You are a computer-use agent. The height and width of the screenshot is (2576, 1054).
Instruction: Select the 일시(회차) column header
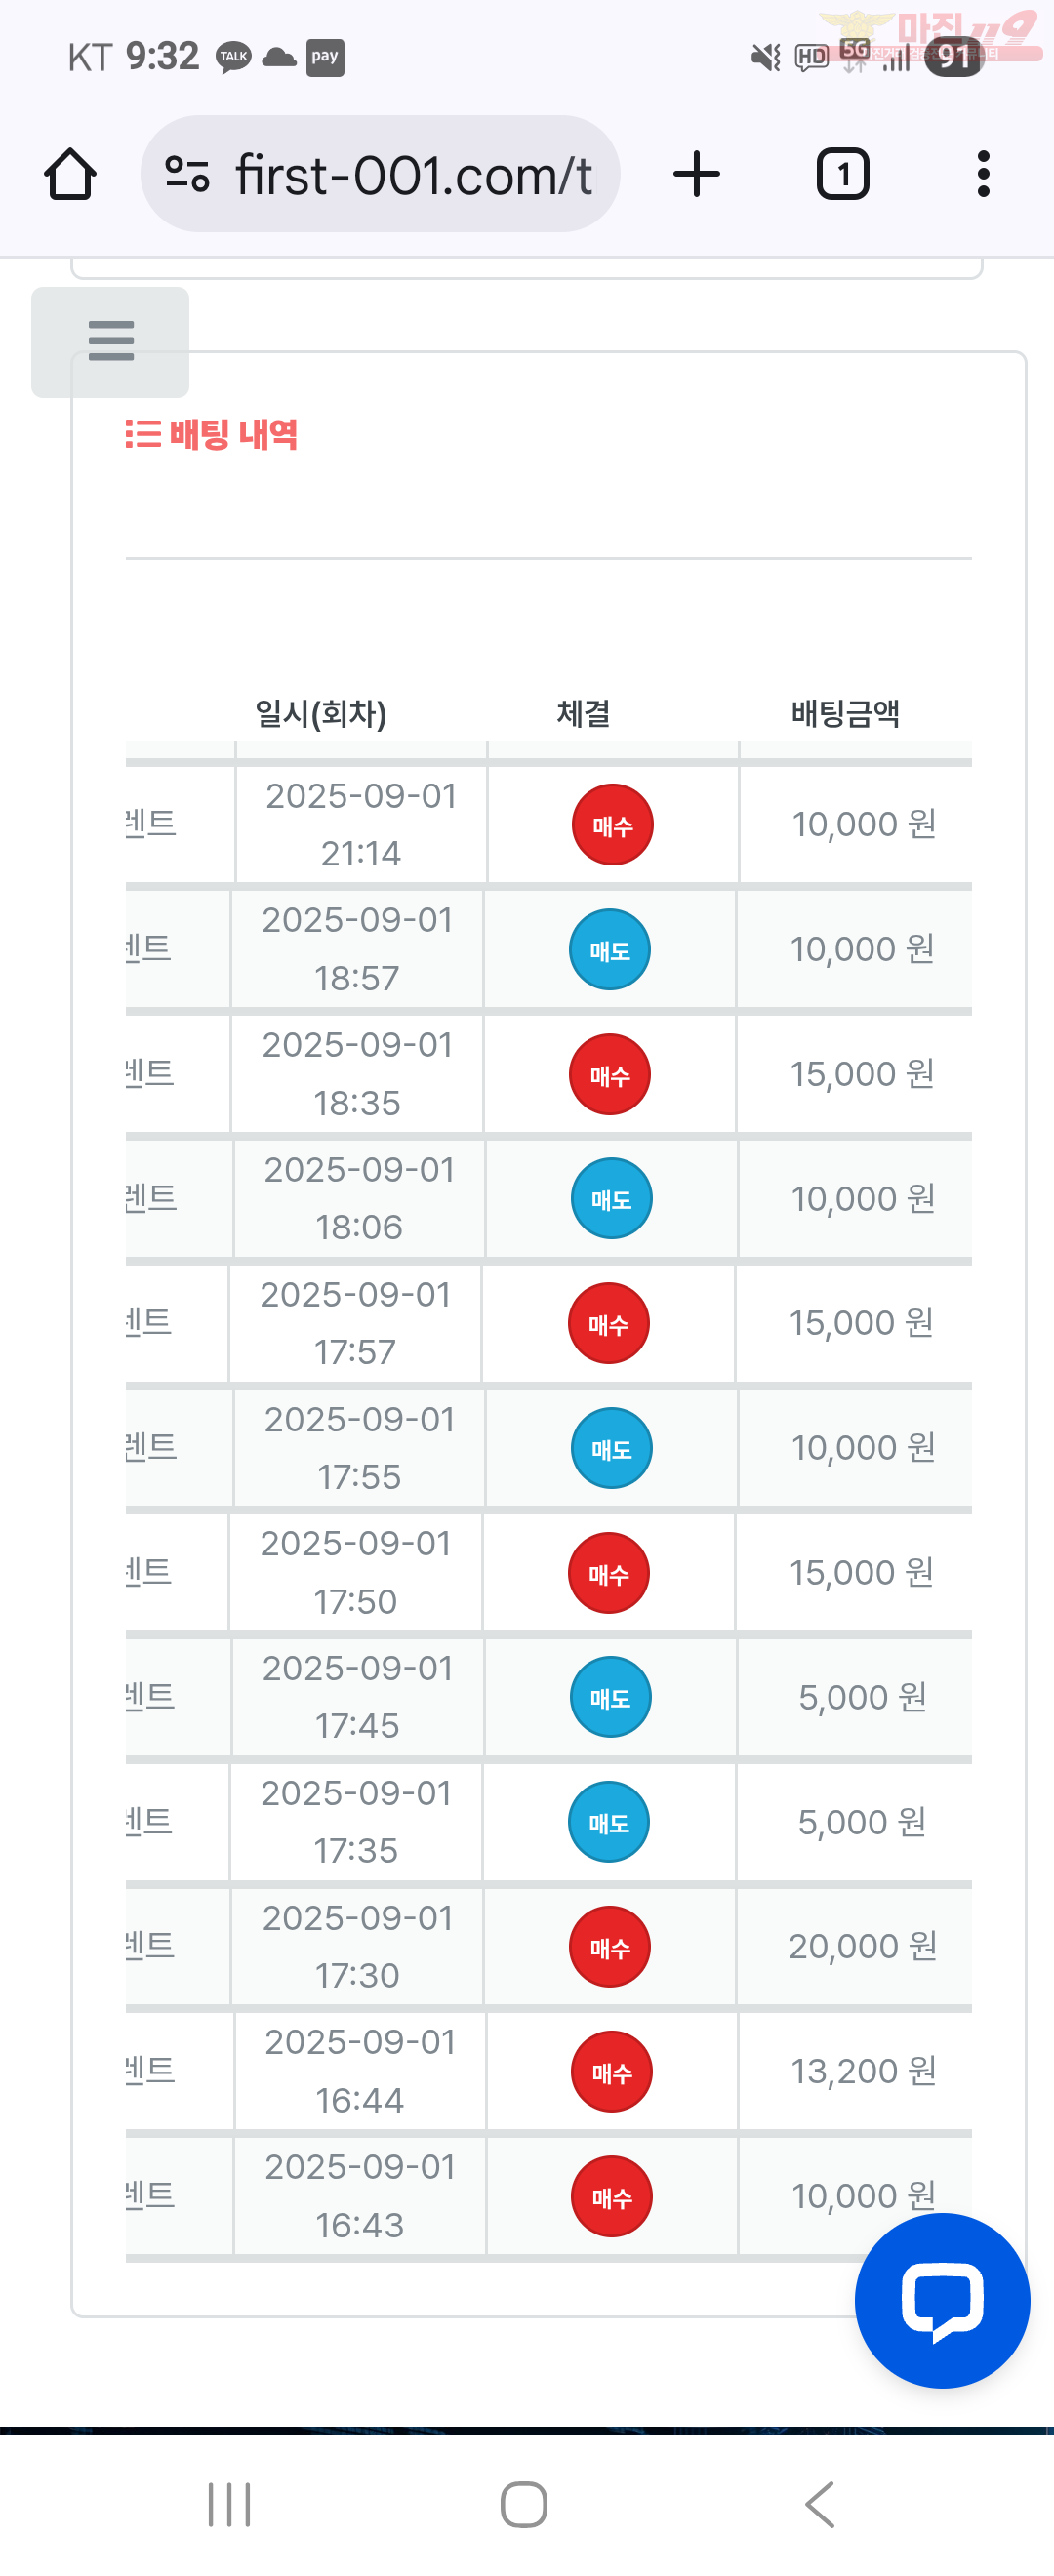(x=320, y=714)
